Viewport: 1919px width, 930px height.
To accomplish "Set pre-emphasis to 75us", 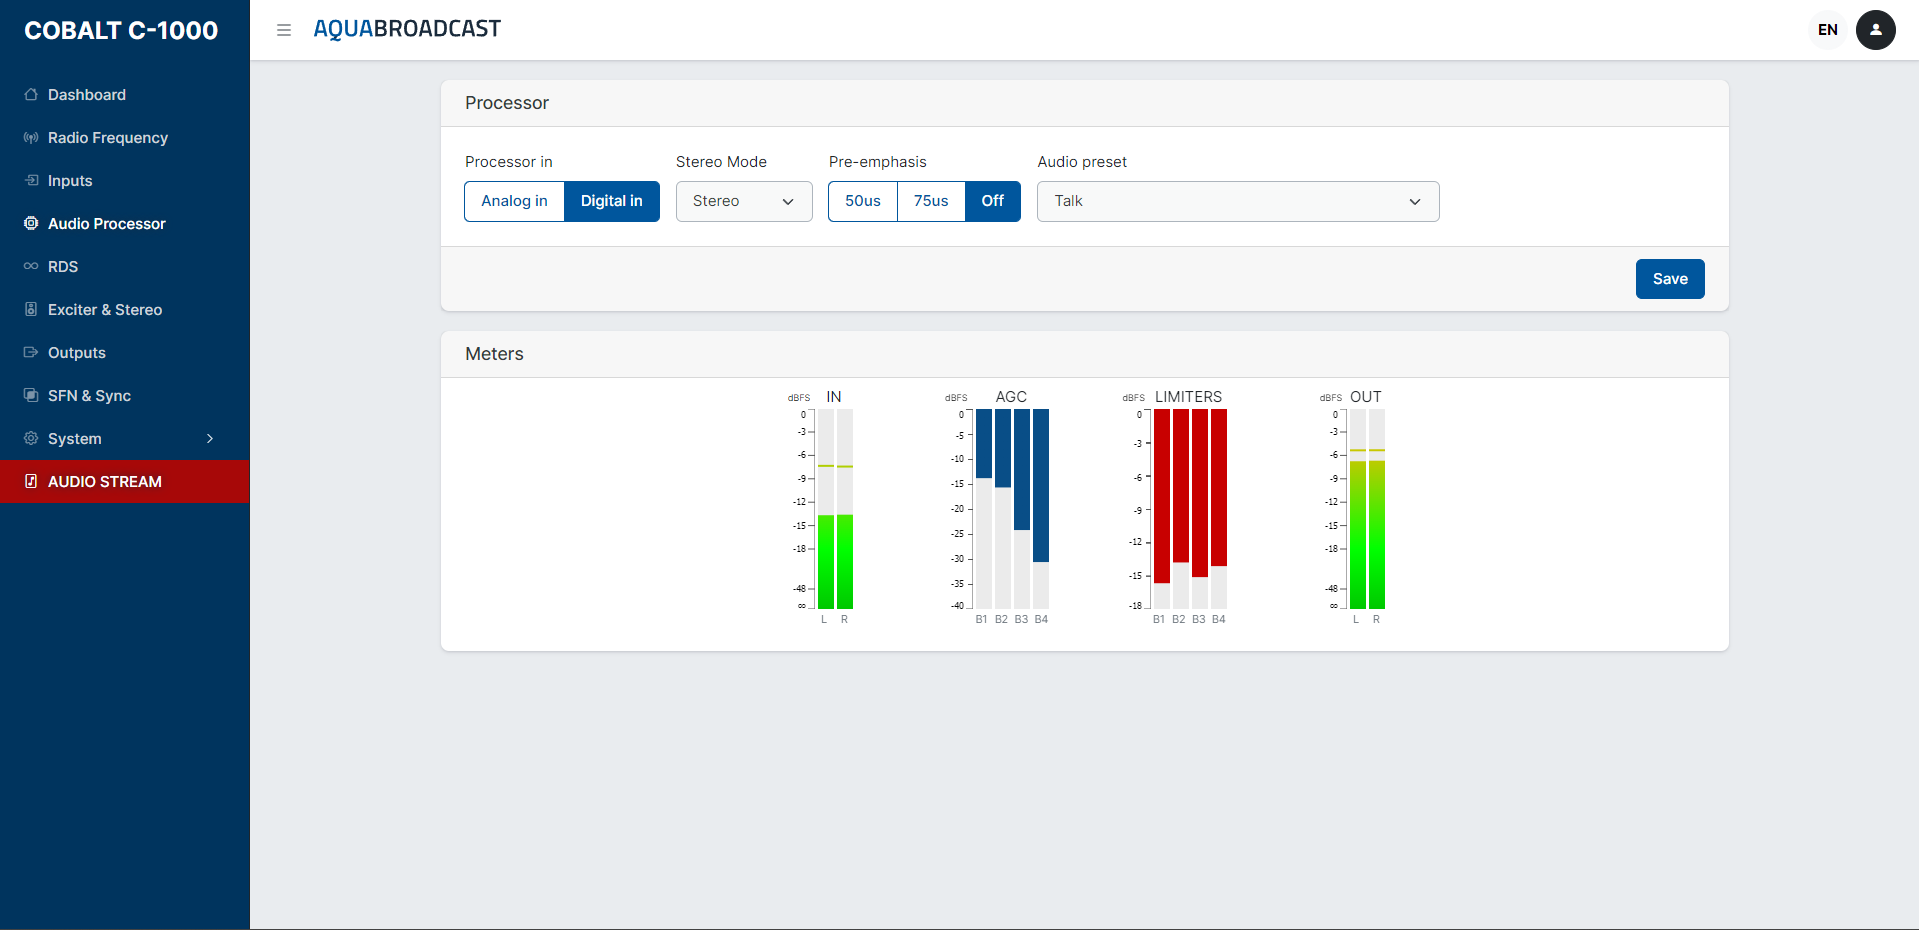I will pos(930,201).
